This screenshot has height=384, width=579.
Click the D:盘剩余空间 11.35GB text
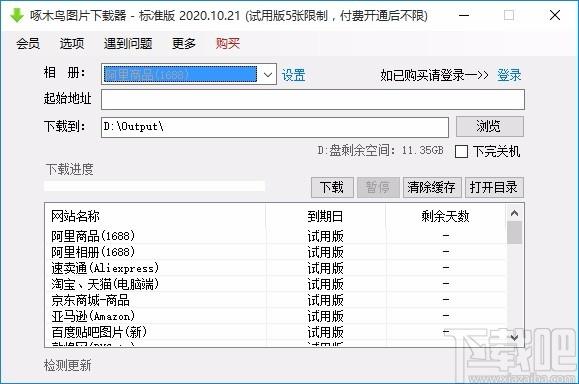380,151
